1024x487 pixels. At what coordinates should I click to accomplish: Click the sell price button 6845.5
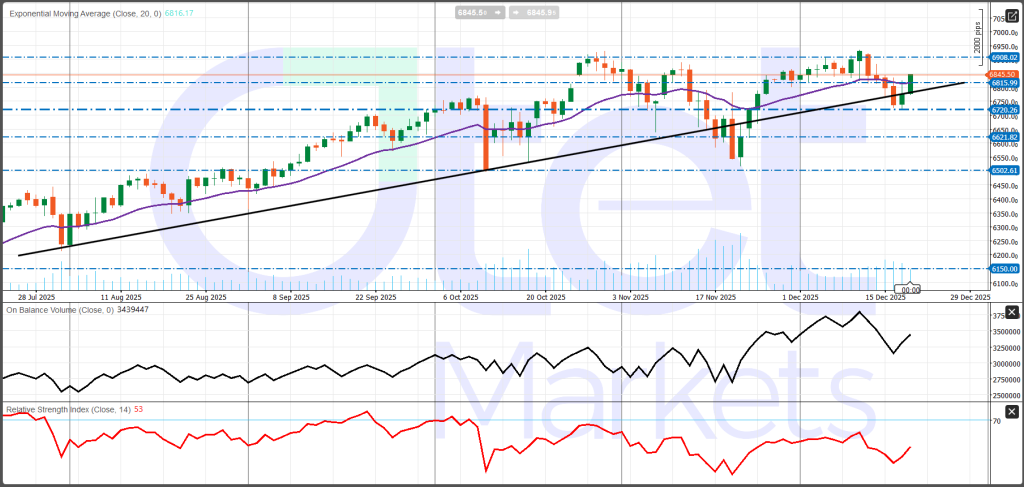coord(472,13)
